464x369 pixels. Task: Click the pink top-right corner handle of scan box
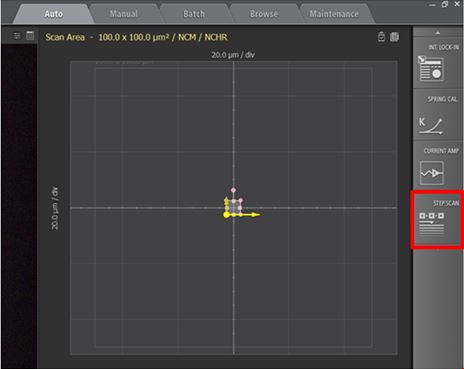point(240,201)
